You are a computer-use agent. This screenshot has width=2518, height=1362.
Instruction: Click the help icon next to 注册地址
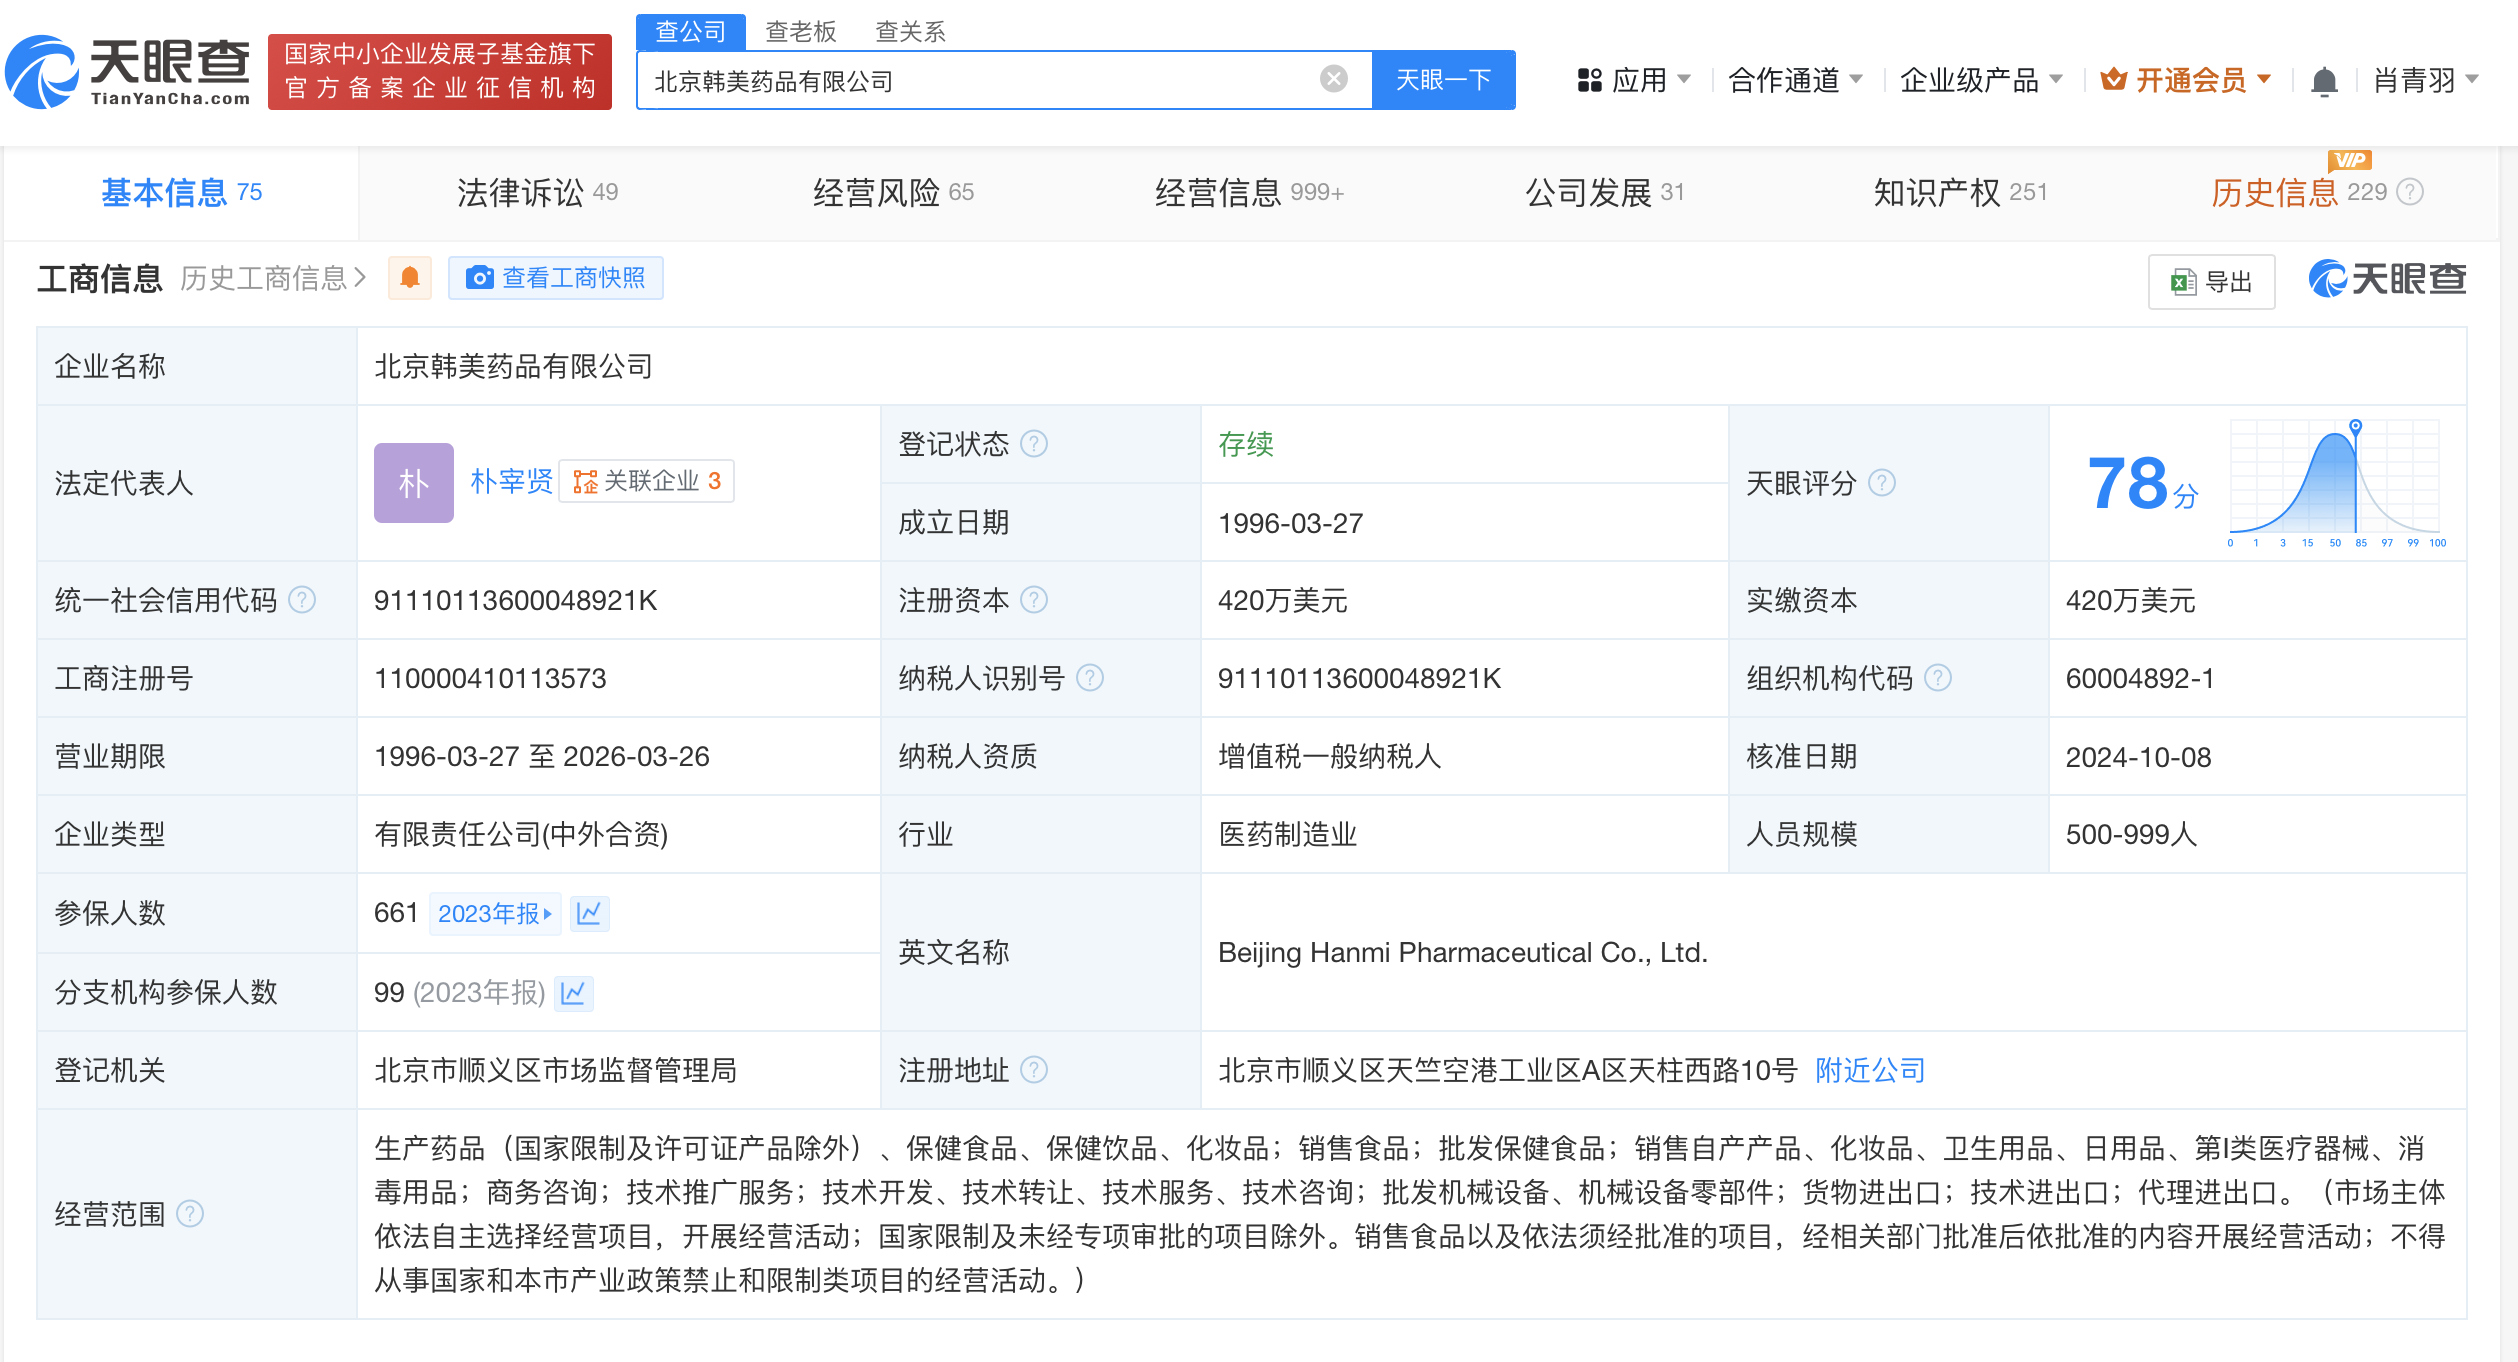[1034, 1070]
